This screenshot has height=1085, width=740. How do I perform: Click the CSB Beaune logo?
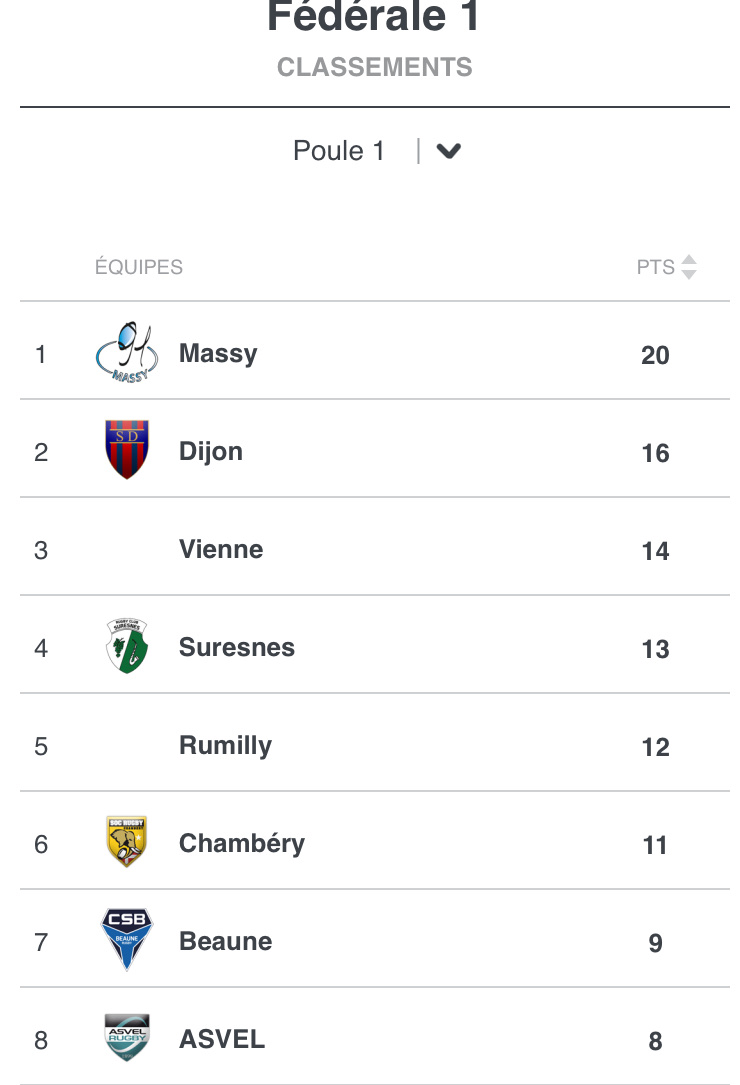point(127,940)
